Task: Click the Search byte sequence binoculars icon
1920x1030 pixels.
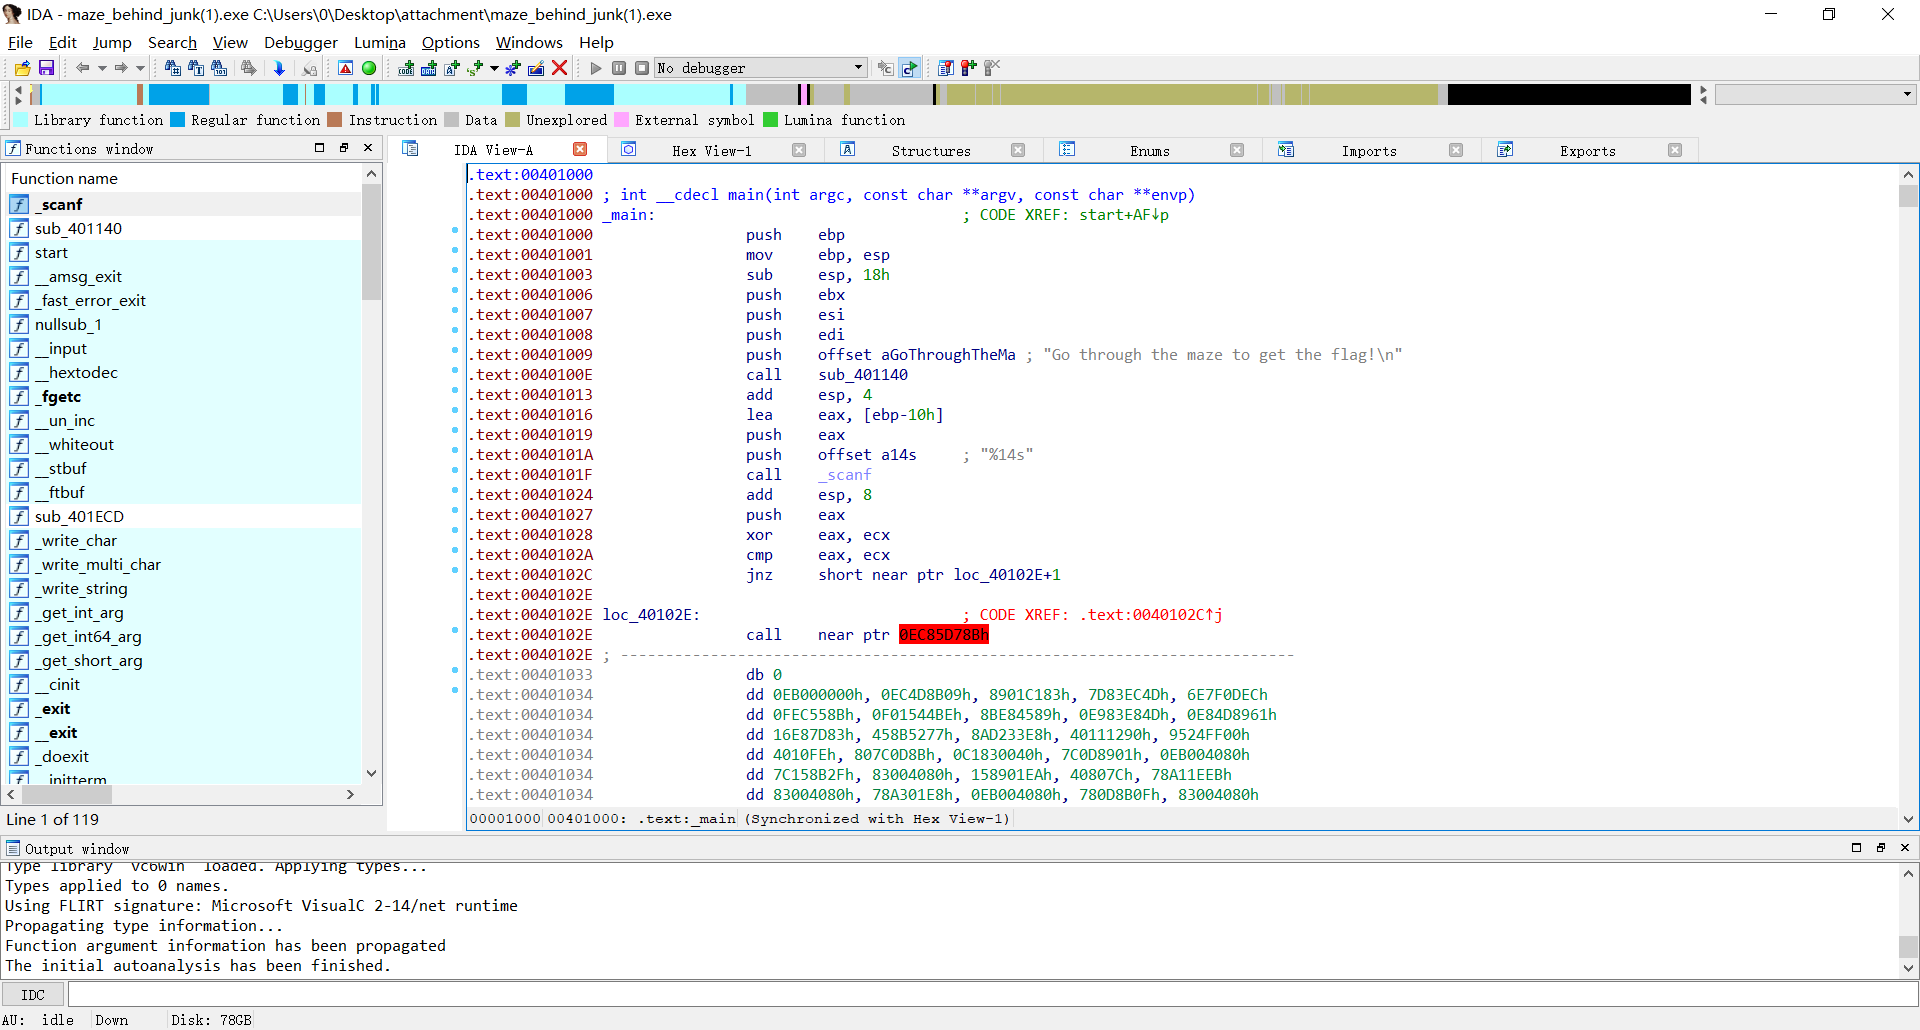Action: [x=220, y=68]
